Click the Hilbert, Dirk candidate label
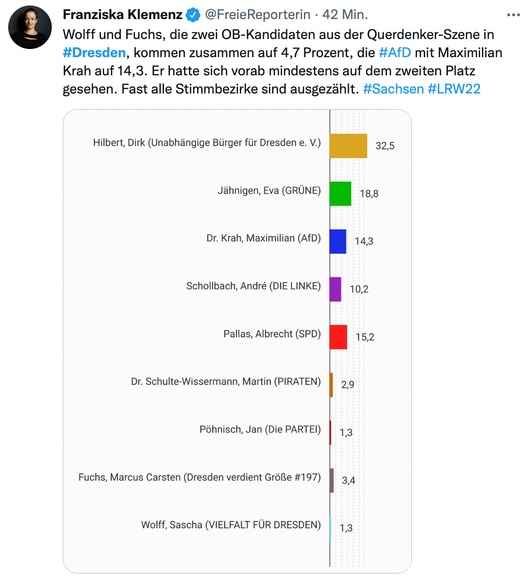The width and height of the screenshot is (526, 581). (x=207, y=143)
